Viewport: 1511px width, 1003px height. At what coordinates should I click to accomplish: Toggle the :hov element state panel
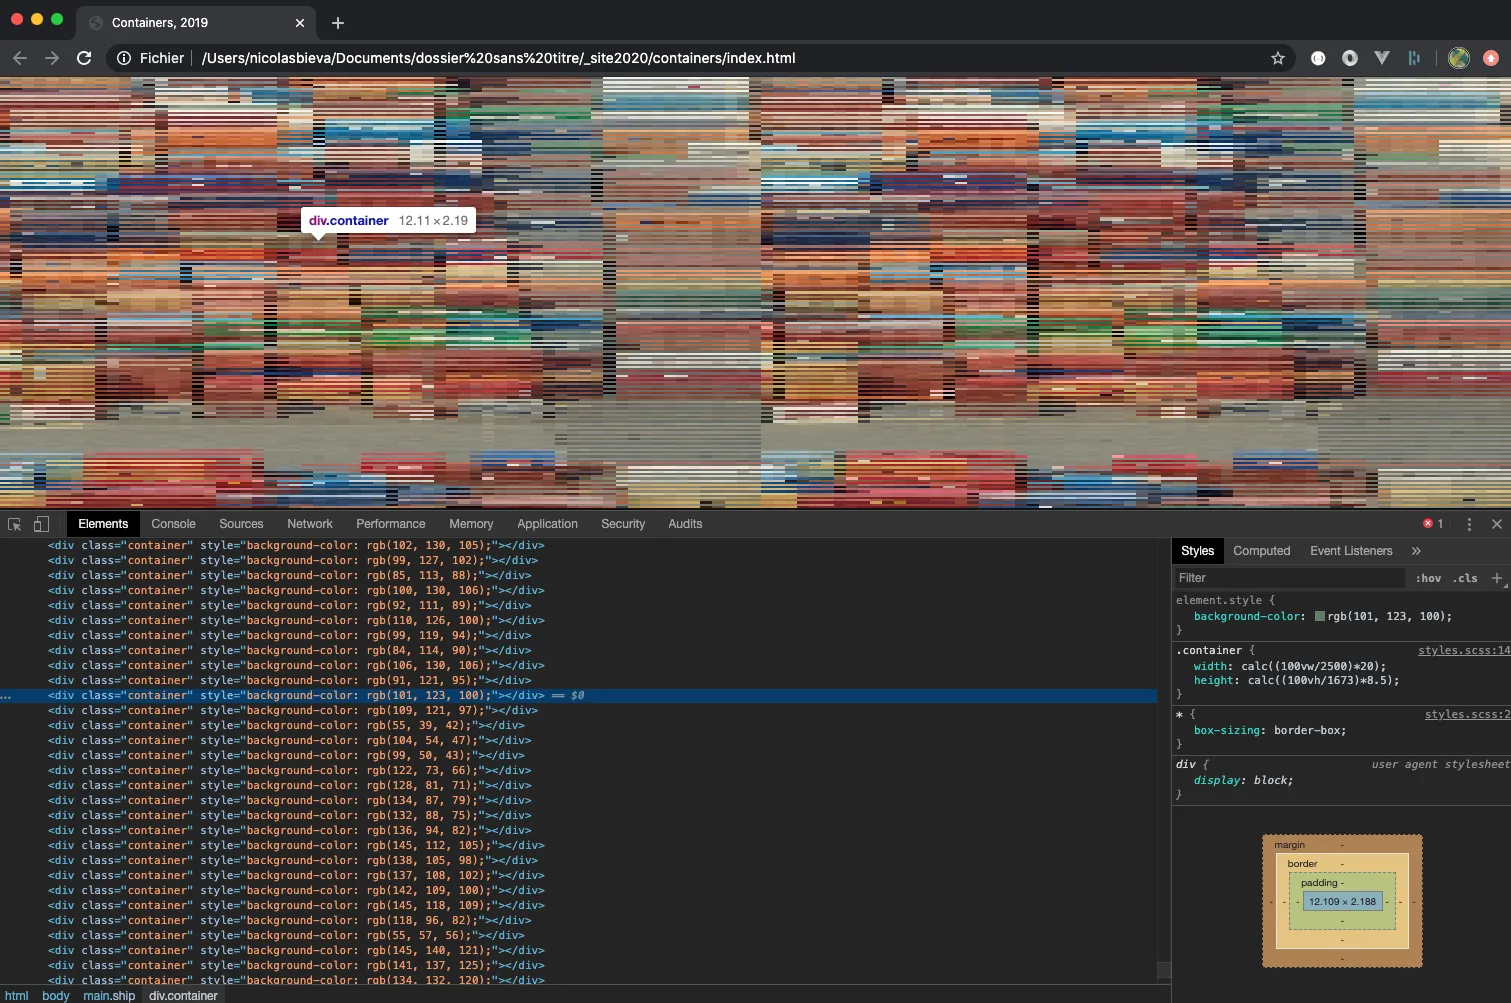(1428, 578)
